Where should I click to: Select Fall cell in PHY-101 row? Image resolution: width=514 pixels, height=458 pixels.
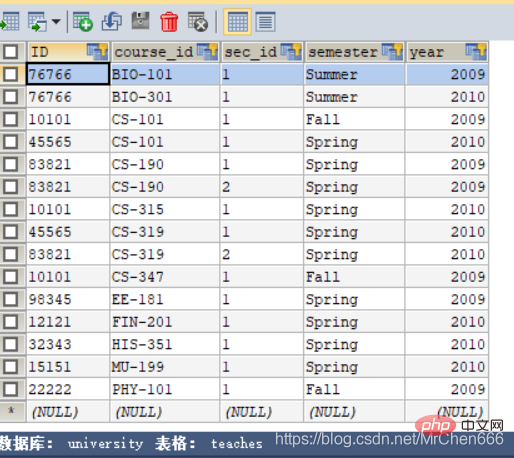click(354, 389)
